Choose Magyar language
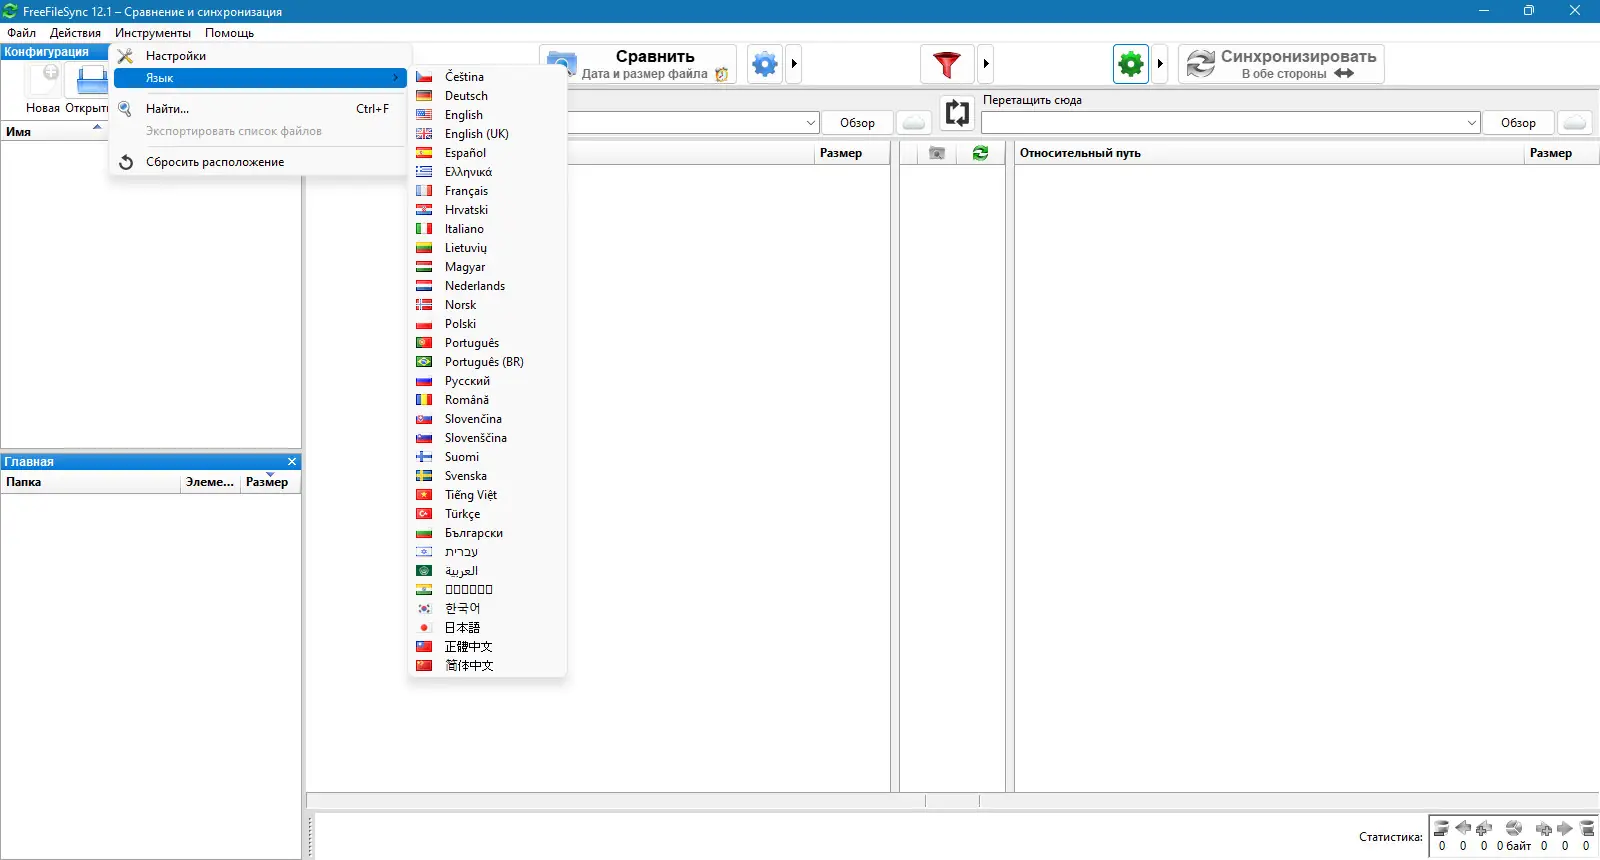Screen dimensions: 1600x860 [x=487, y=267]
